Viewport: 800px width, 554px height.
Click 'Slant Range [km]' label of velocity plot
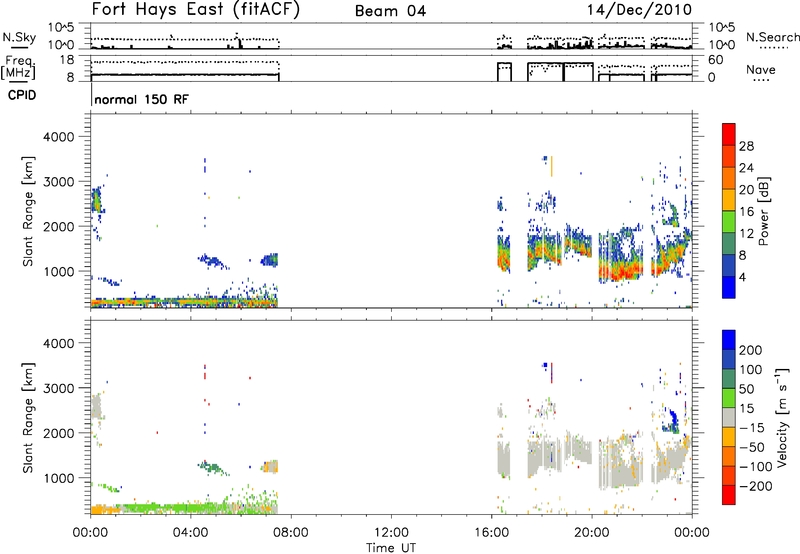28,417
